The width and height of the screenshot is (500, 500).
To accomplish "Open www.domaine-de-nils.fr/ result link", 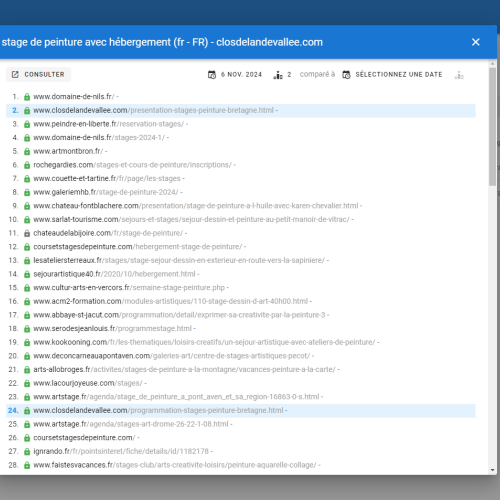I will coord(74,97).
